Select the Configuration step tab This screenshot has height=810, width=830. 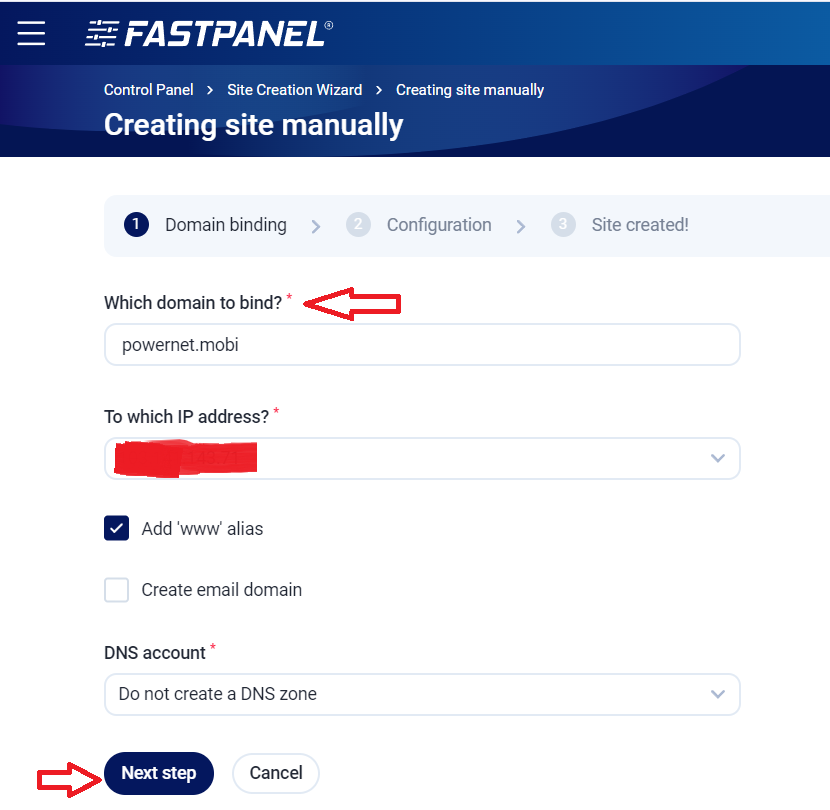(x=438, y=225)
